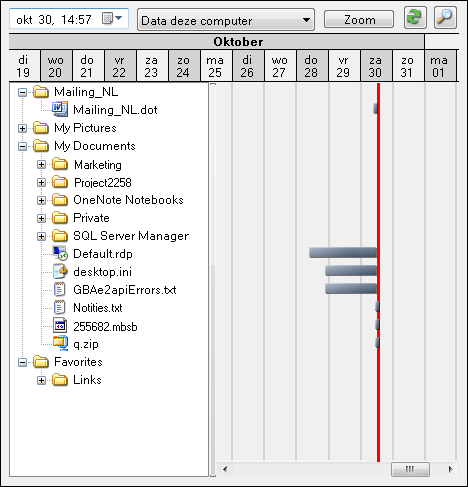Select the Mailing_NL.dot Word document icon

tap(60, 109)
